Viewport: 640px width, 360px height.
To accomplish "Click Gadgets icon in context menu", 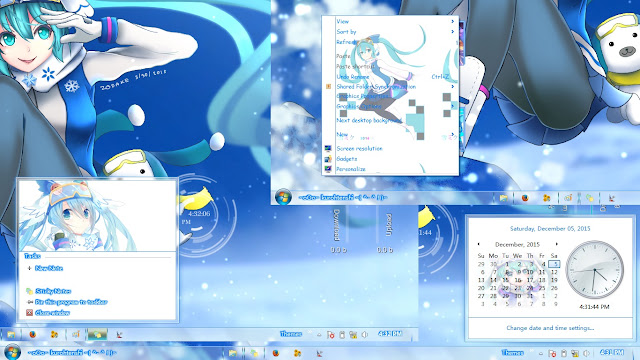I will [328, 159].
